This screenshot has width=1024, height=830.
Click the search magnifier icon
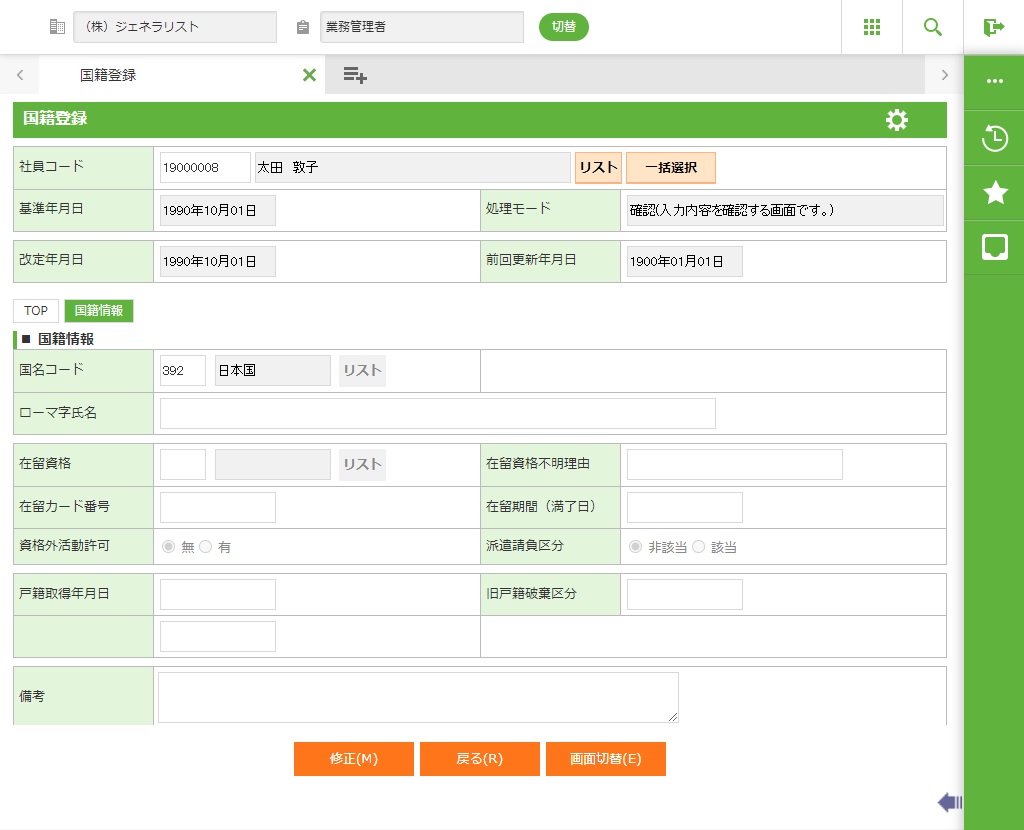point(933,27)
